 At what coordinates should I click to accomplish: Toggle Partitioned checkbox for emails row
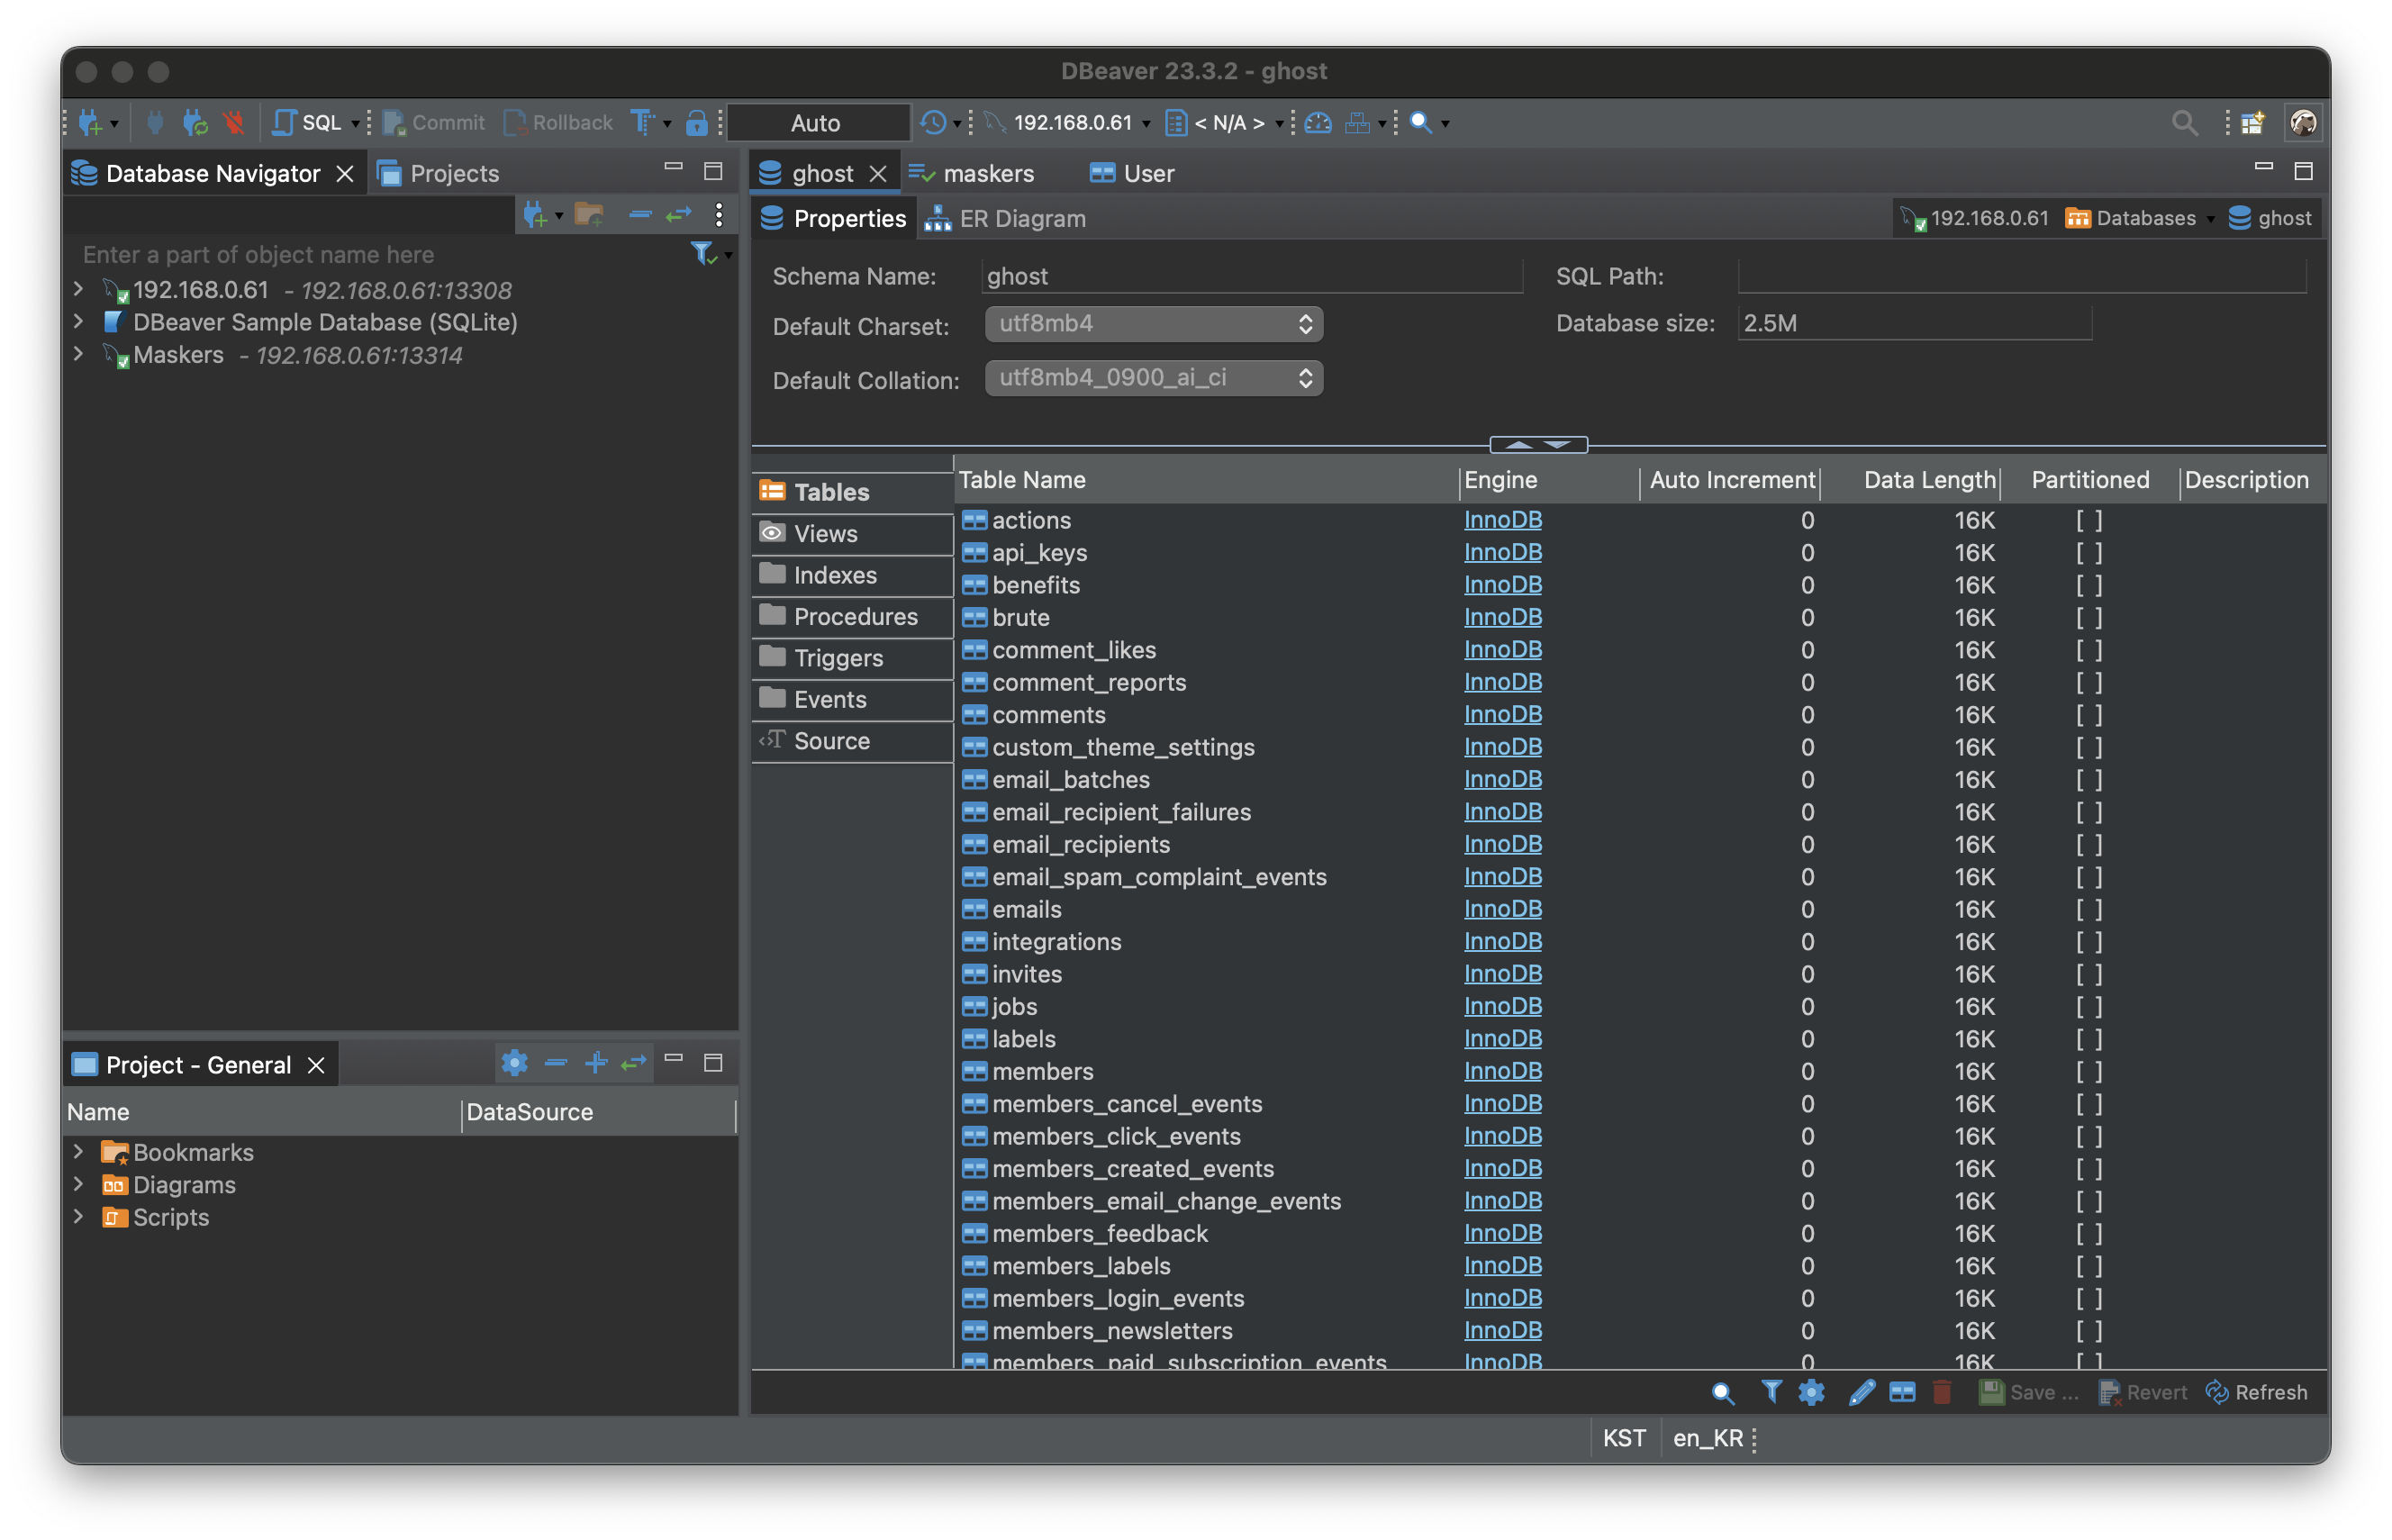[x=2089, y=910]
